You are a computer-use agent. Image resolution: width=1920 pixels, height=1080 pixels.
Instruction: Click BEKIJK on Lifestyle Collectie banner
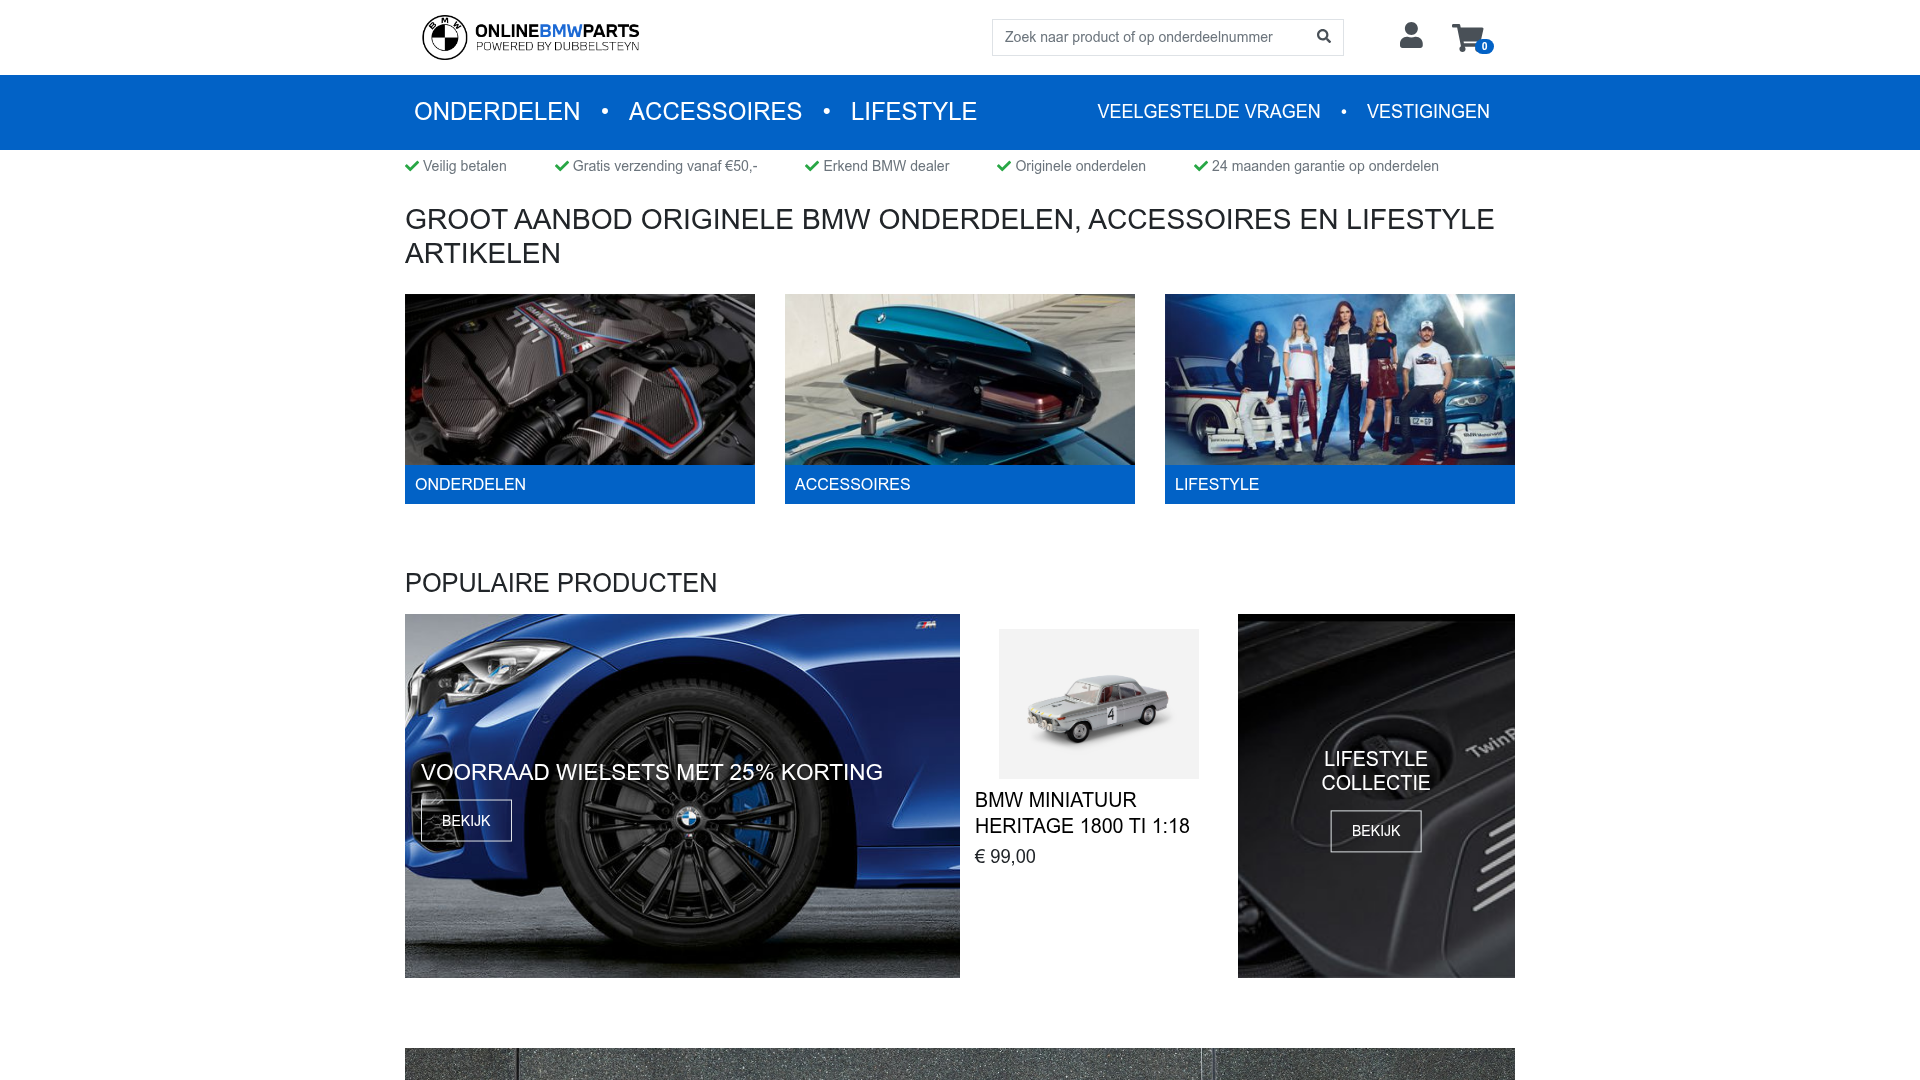(1376, 831)
